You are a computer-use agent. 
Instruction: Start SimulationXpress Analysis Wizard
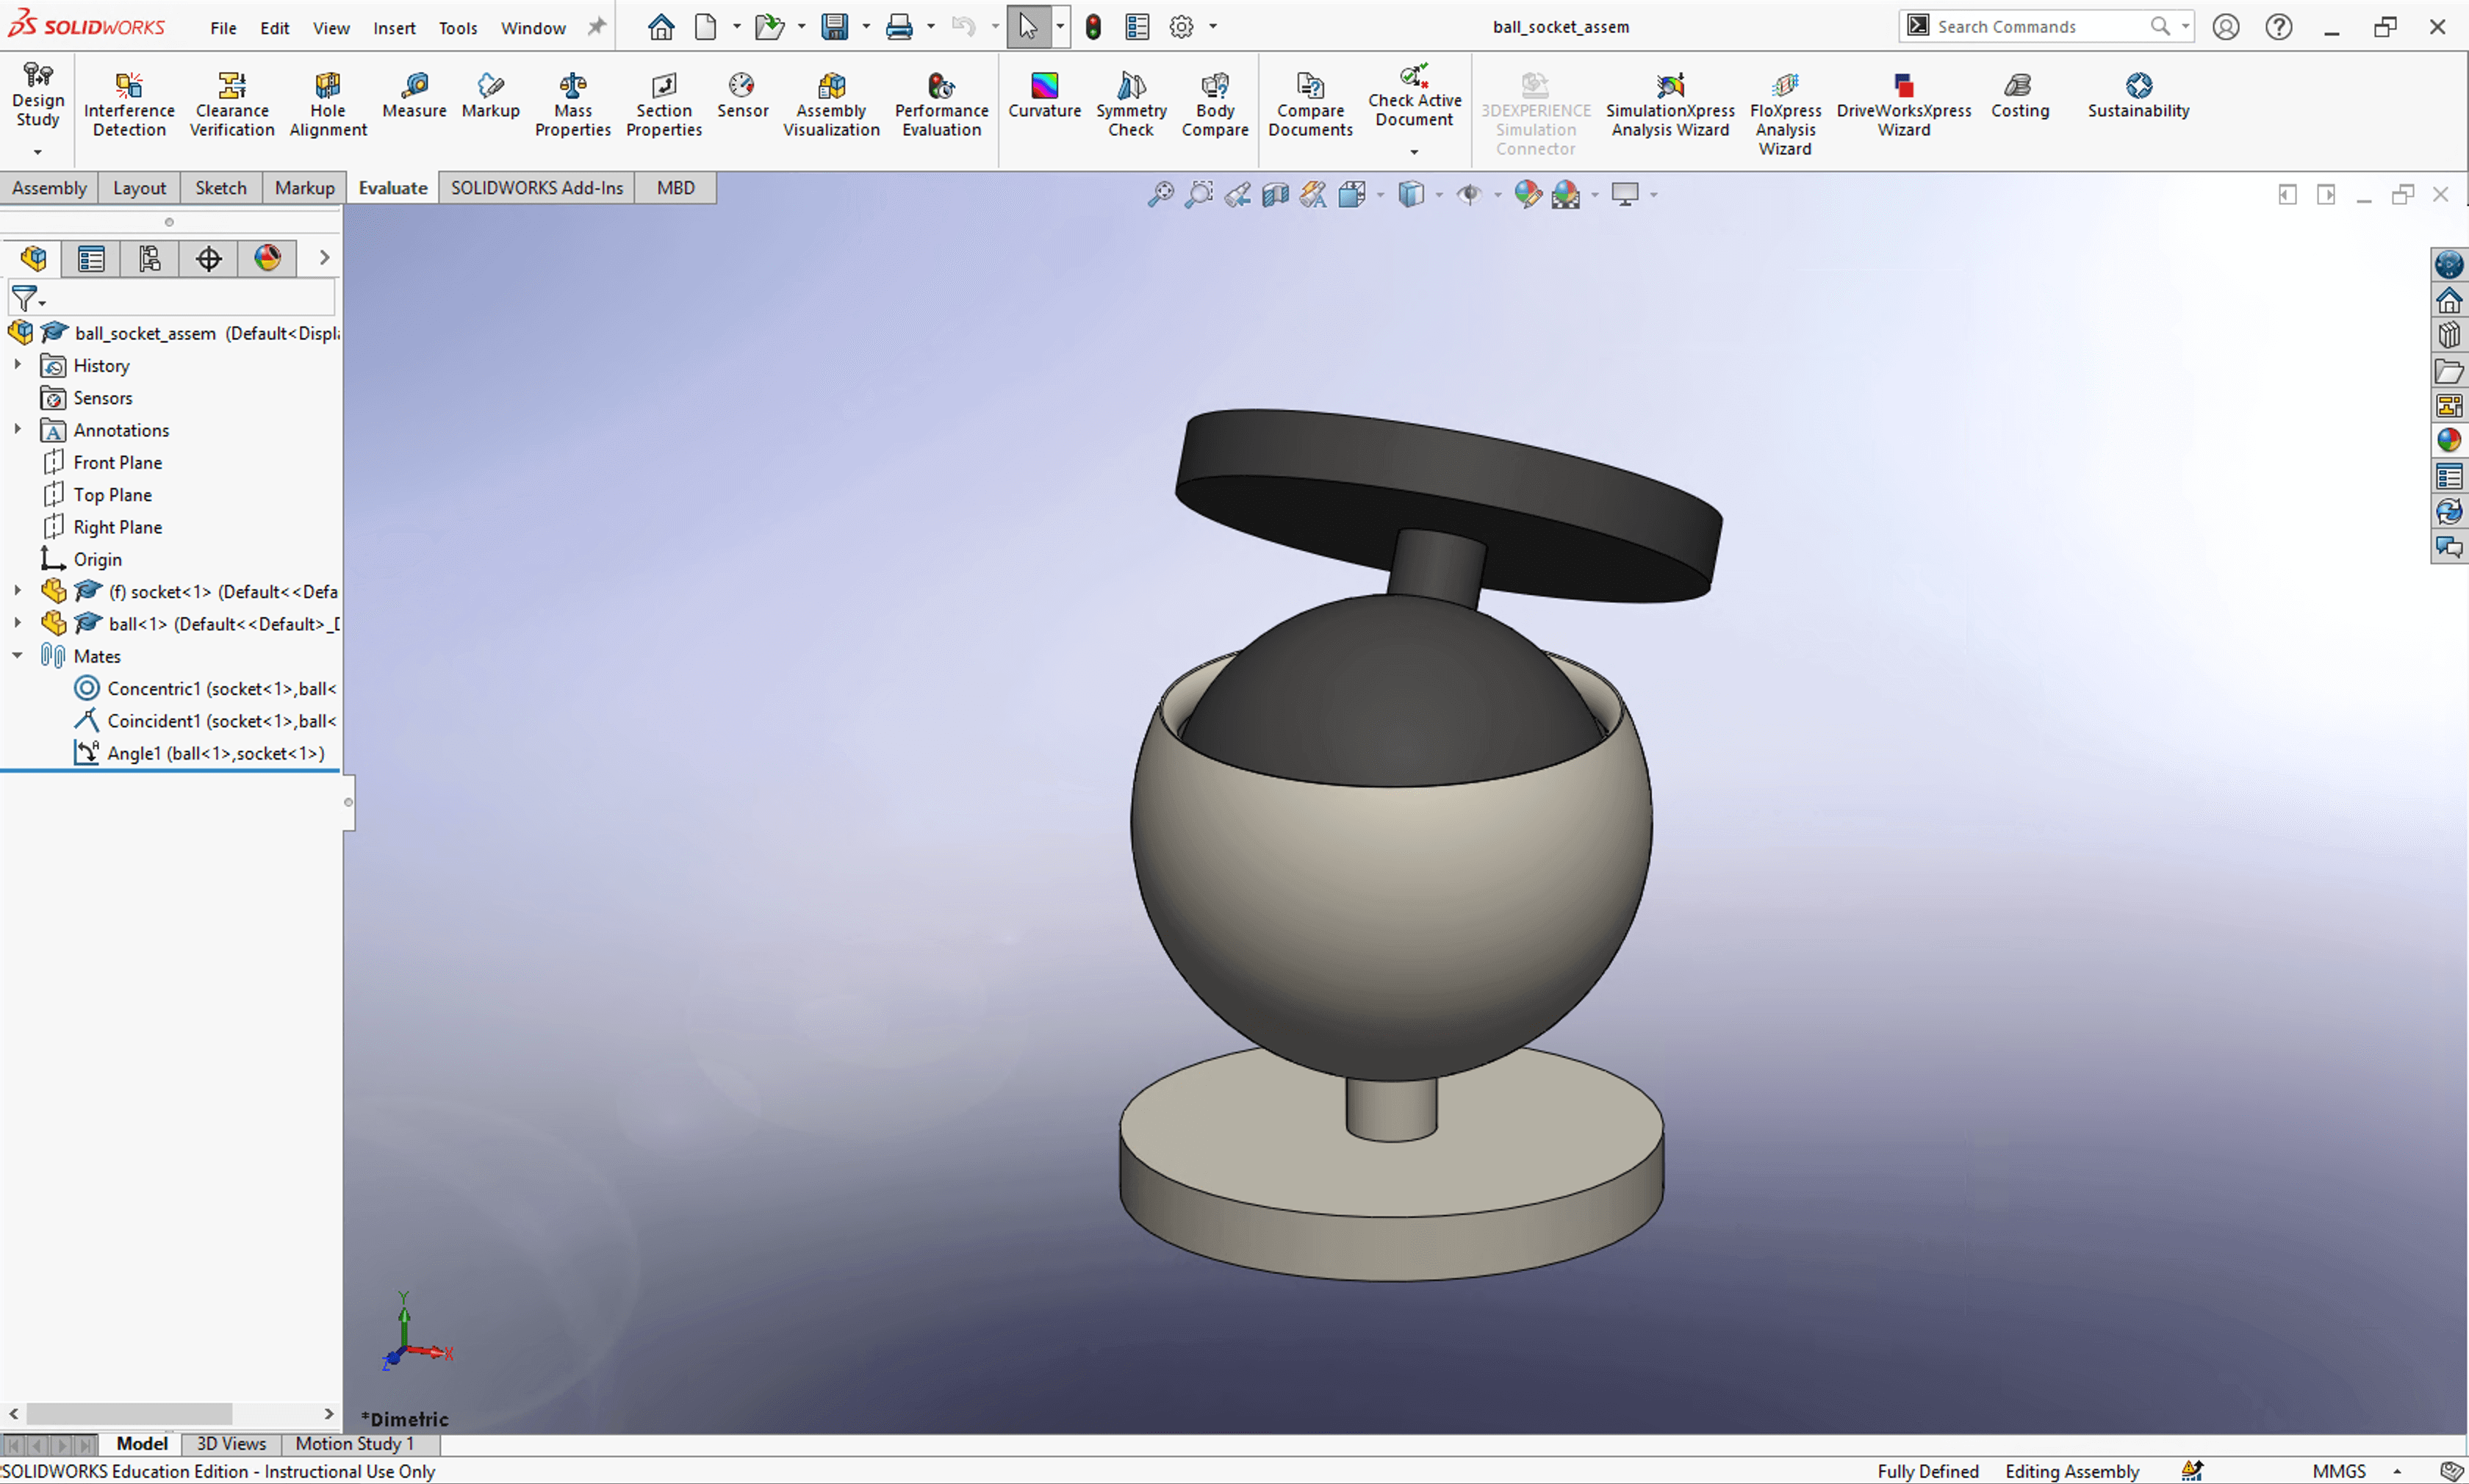click(1670, 105)
